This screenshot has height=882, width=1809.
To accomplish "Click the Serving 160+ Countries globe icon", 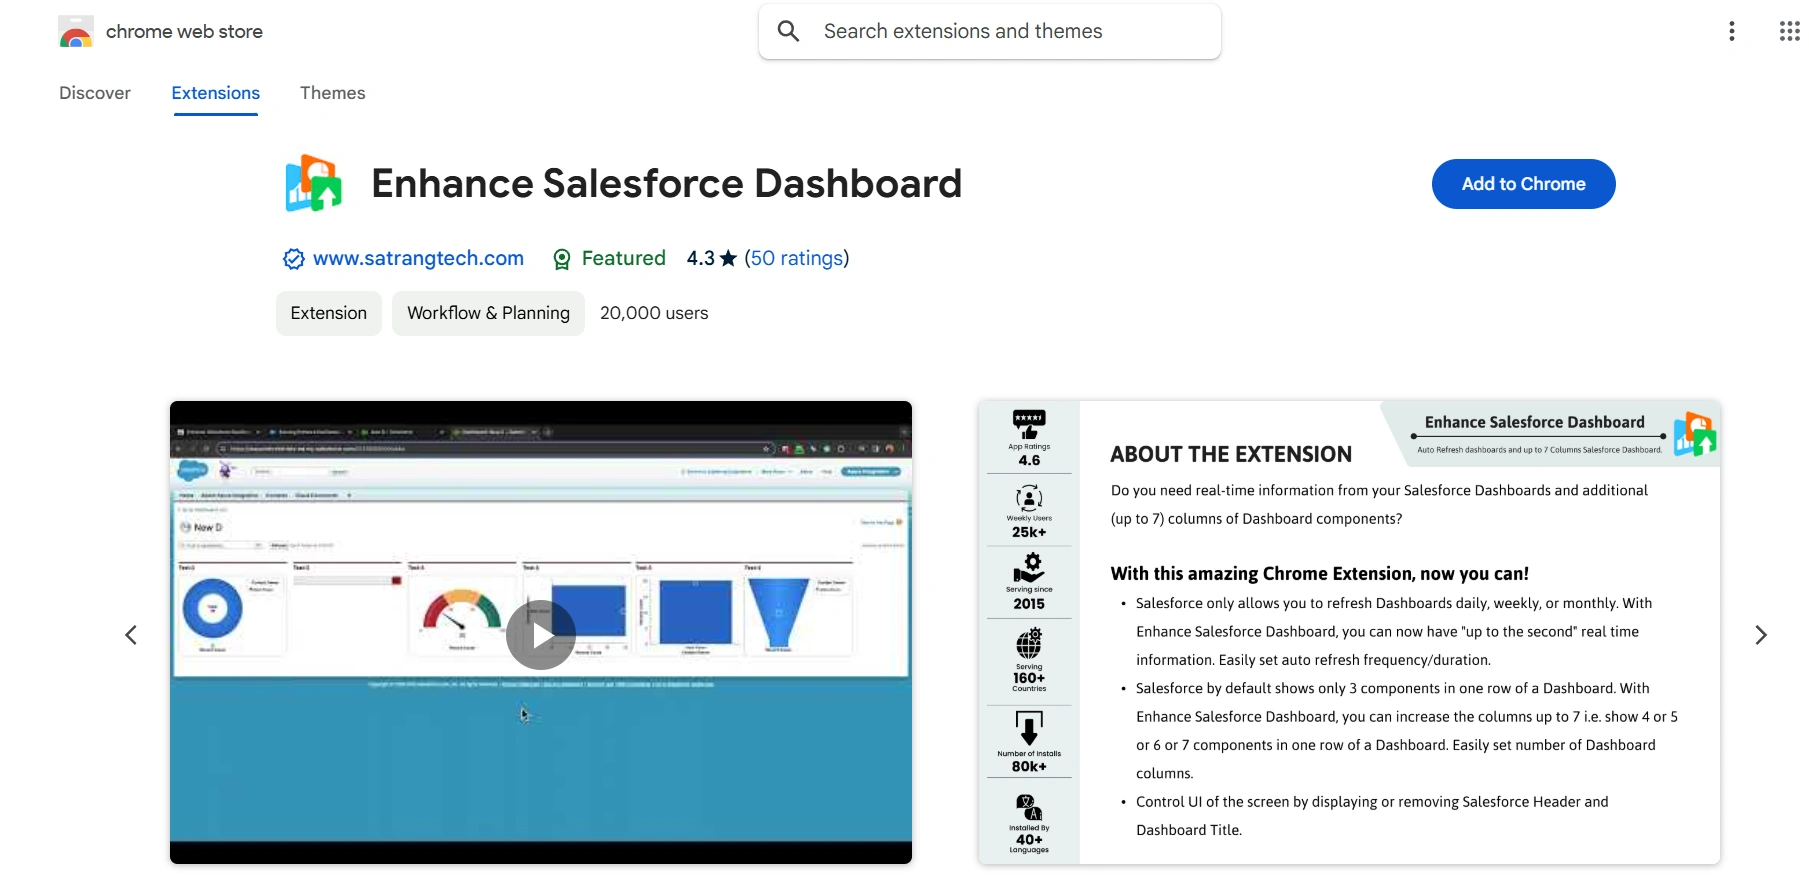I will coord(1029,644).
